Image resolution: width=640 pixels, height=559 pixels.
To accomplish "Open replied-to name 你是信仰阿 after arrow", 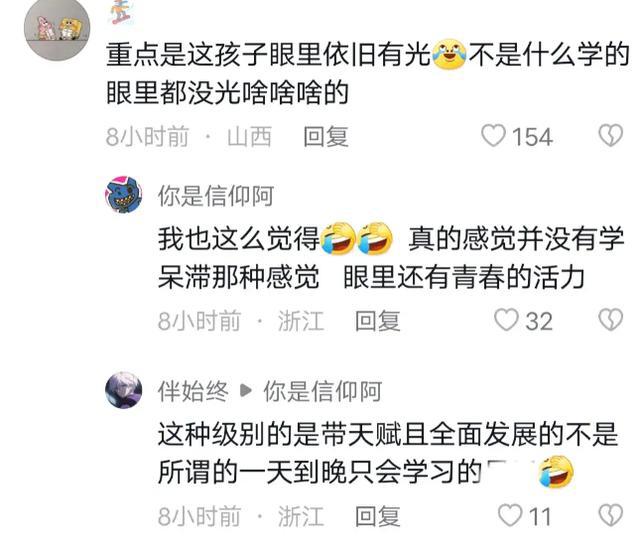I will coord(322,391).
